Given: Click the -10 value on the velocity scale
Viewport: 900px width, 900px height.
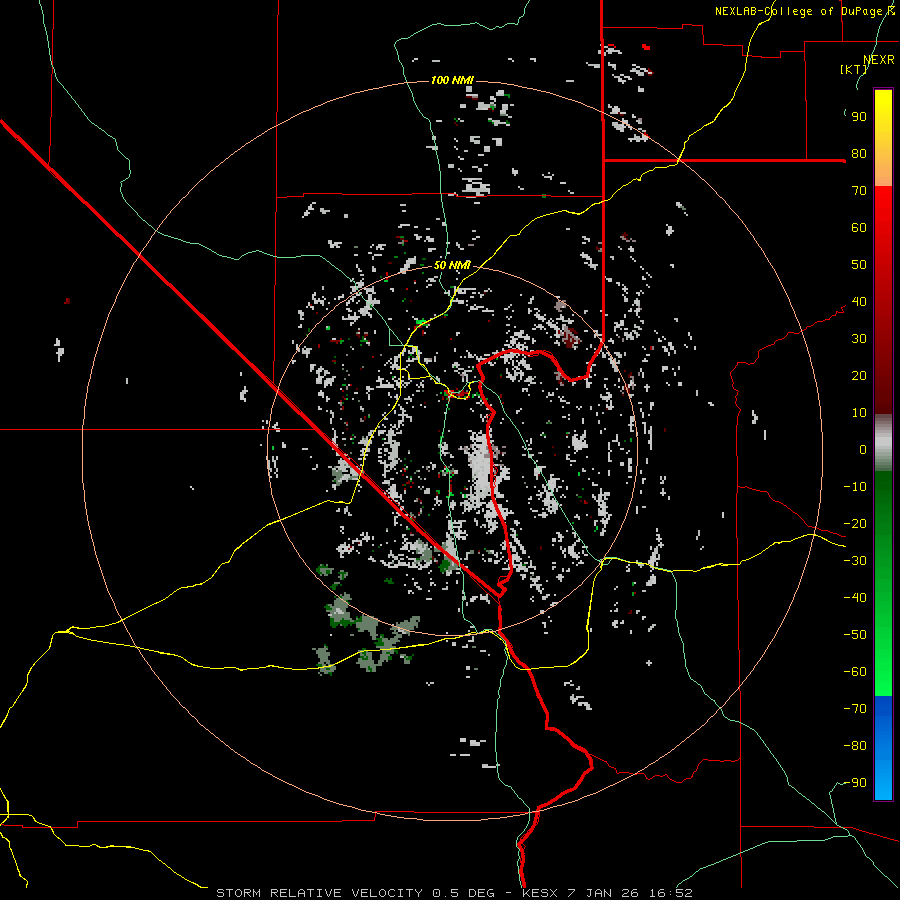Looking at the screenshot, I should coord(855,487).
